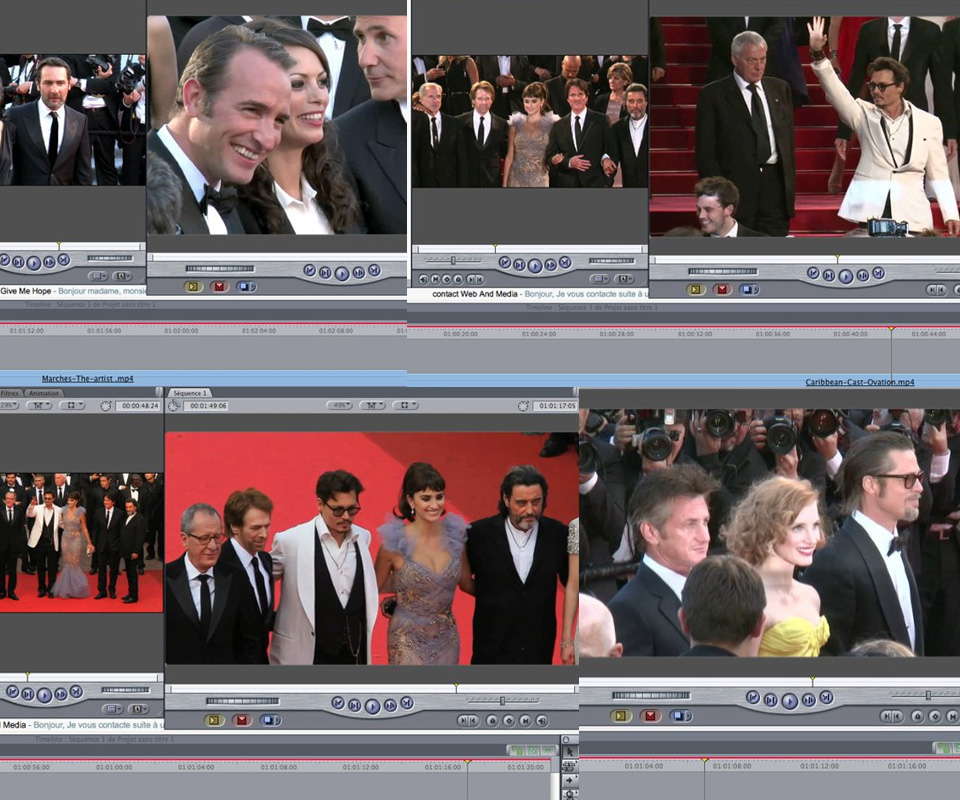Click Play under the smiling man canvas

coord(342,273)
